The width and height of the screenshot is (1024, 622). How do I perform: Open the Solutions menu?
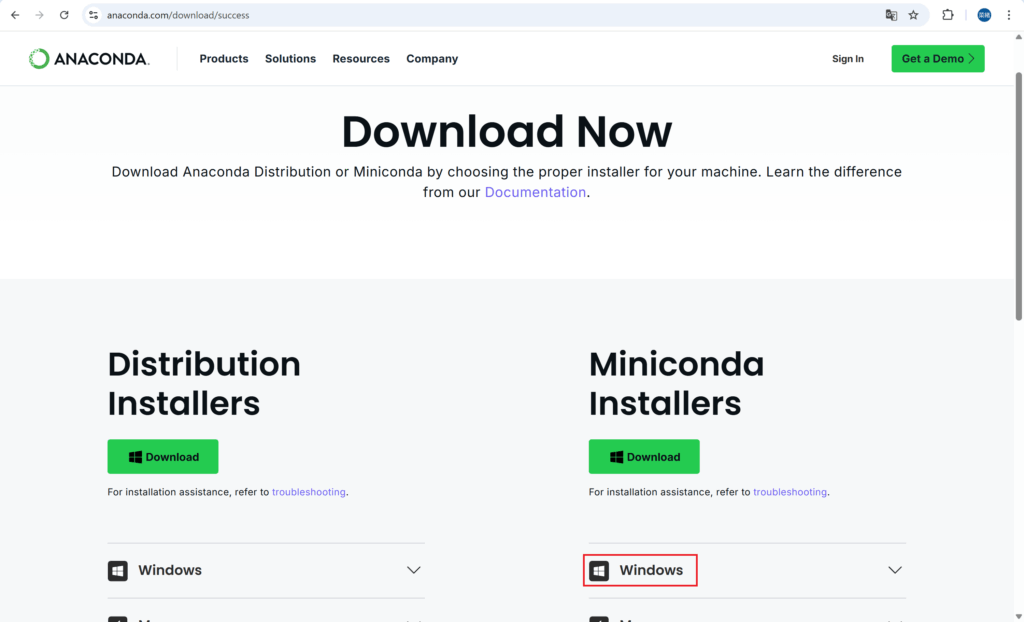click(x=291, y=59)
